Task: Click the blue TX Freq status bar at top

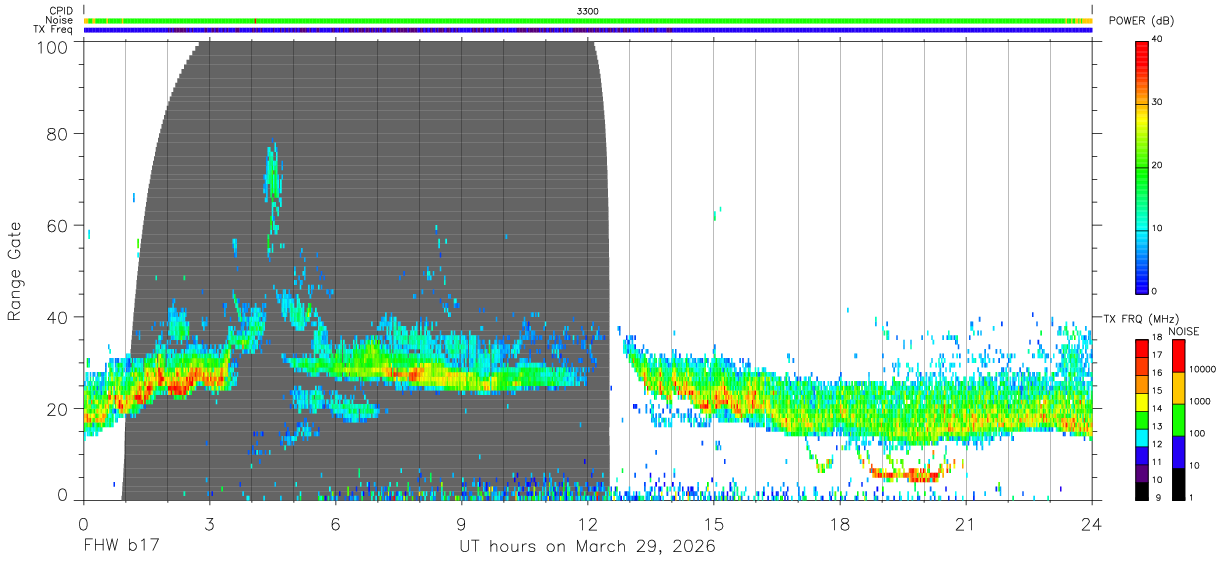Action: click(x=588, y=30)
